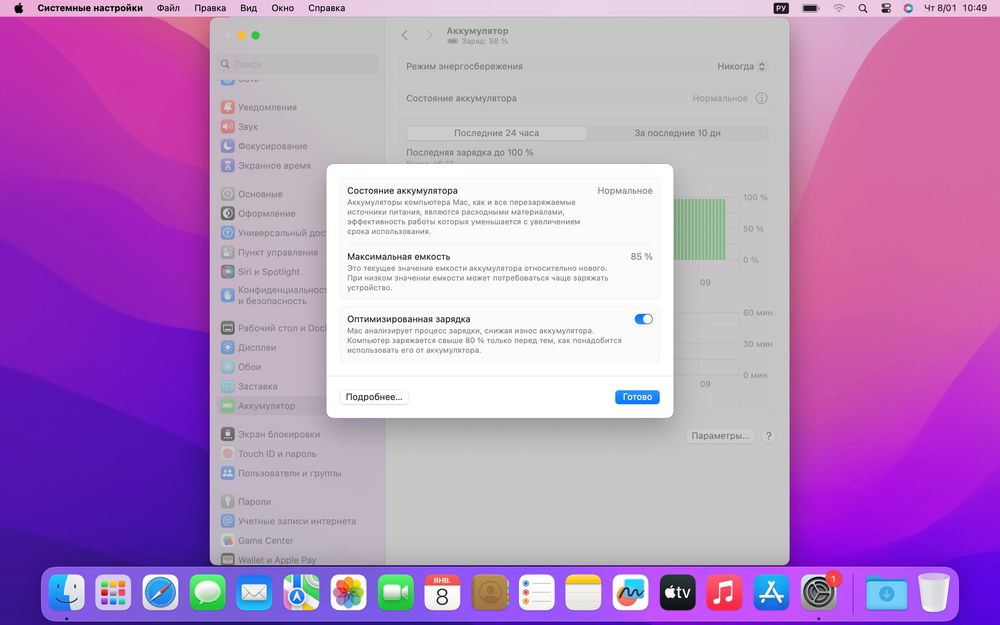Open Системные настройки menu in menu bar
This screenshot has width=1000, height=625.
[x=90, y=8]
